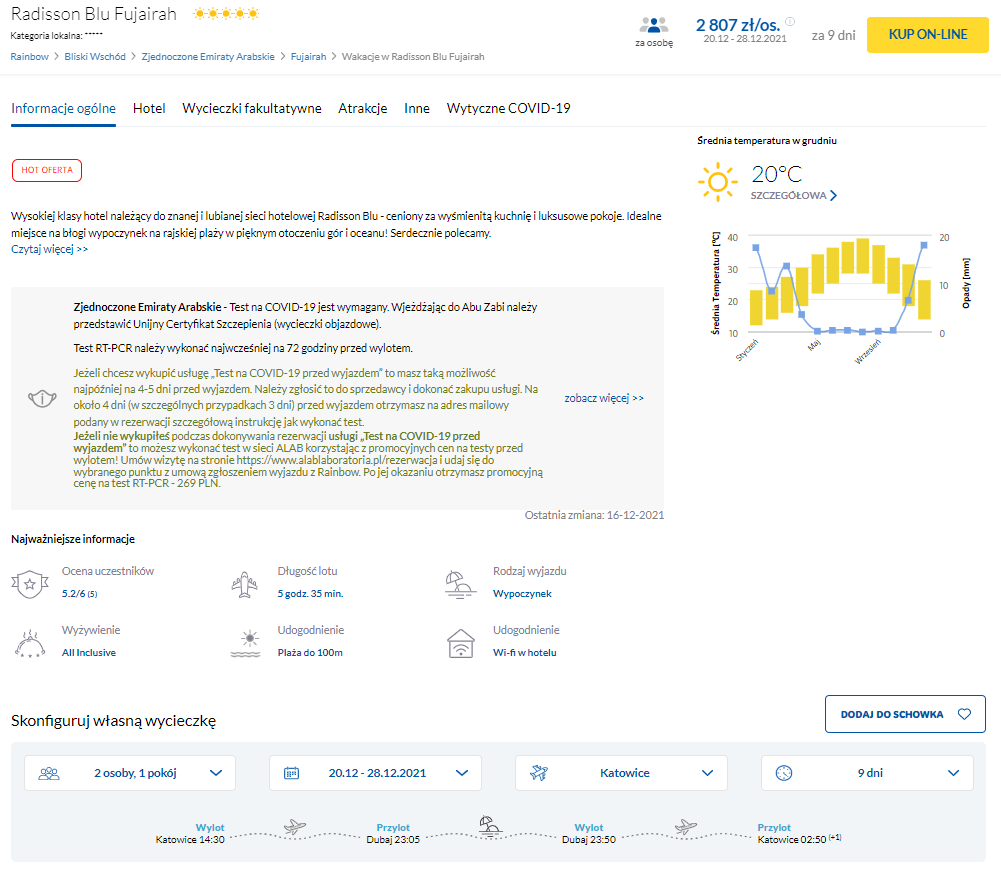
Task: Open the Wycieczki fakultatywne tab
Action: pyautogui.click(x=252, y=108)
